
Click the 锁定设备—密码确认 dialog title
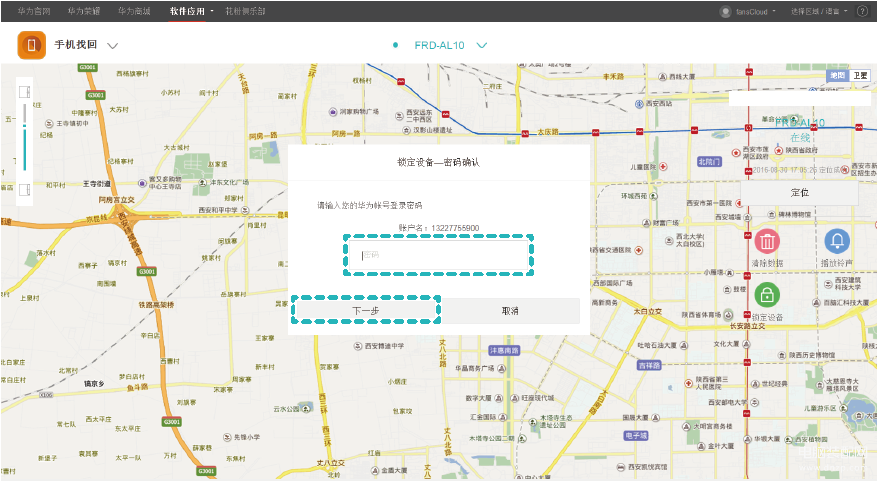pyautogui.click(x=438, y=162)
